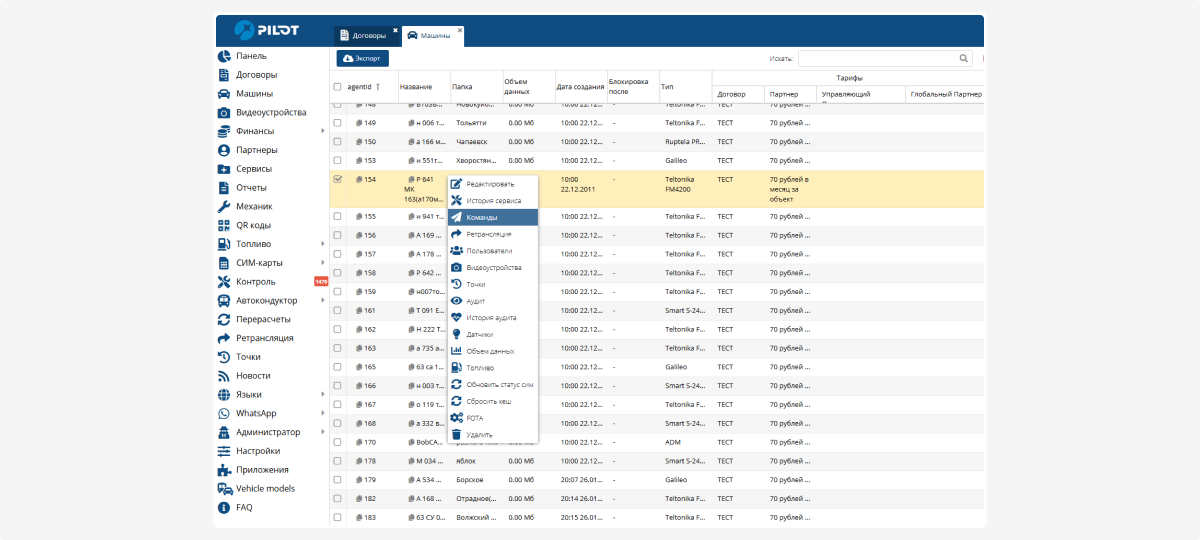Viewport: 1200px width, 540px height.
Task: Click the pencil icon for Редактировать
Action: pyautogui.click(x=457, y=184)
